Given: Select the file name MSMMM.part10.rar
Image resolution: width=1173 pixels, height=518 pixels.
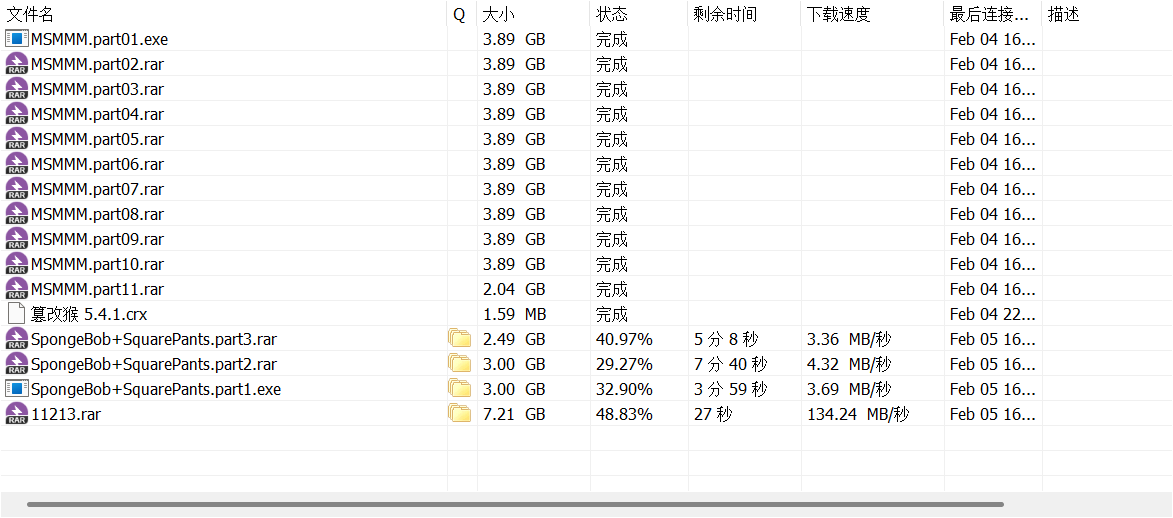Looking at the screenshot, I should point(97,264).
